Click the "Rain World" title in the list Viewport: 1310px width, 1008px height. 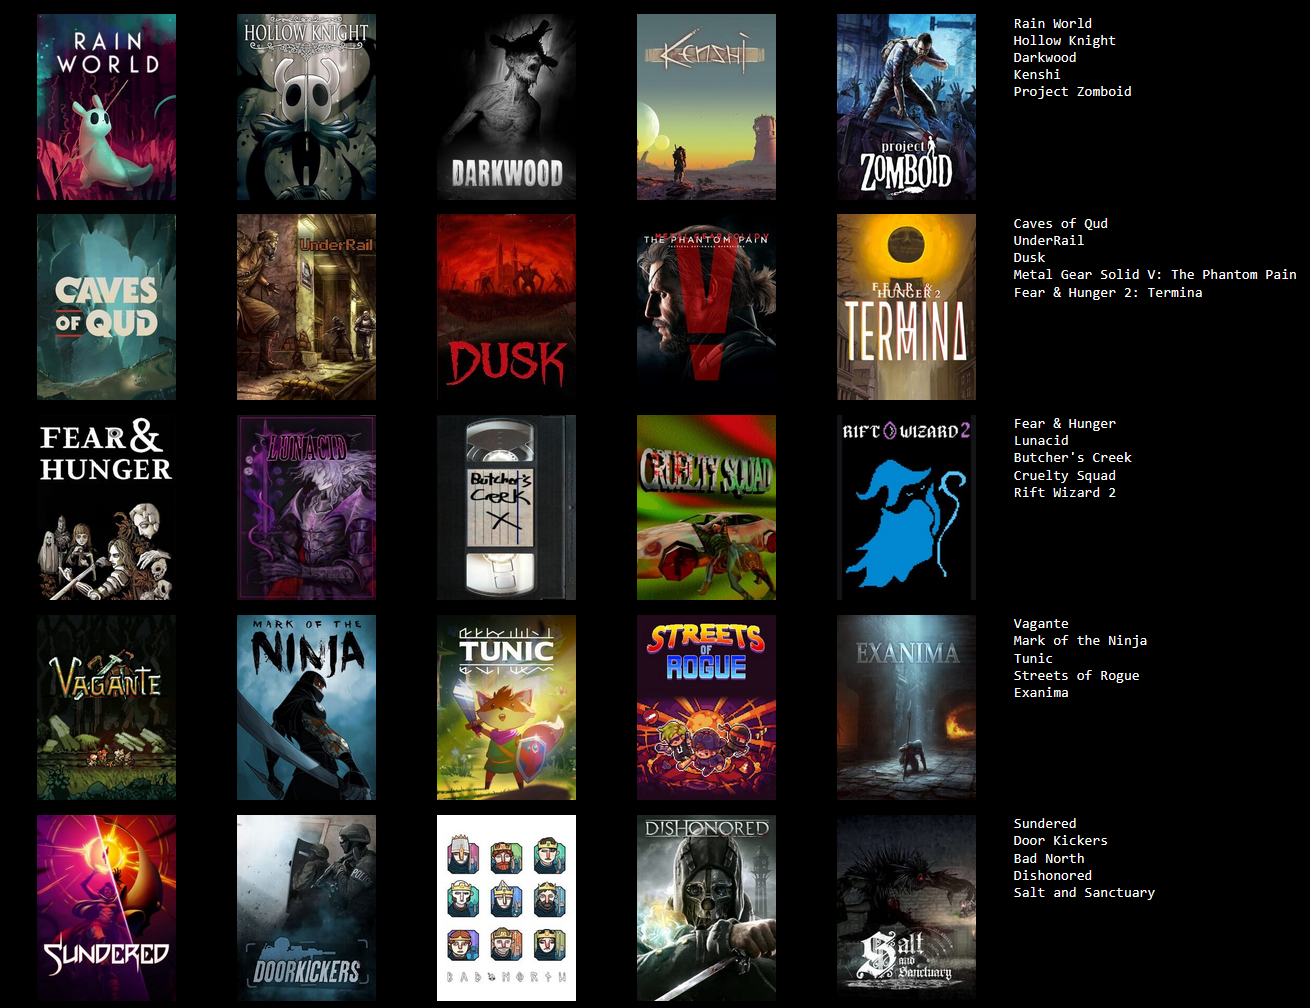click(1053, 23)
